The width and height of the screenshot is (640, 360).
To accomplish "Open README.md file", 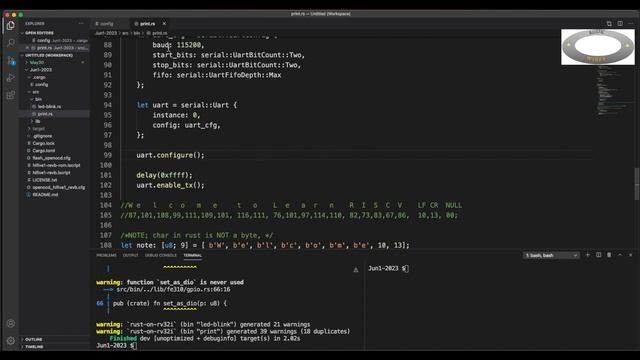I will [45, 195].
